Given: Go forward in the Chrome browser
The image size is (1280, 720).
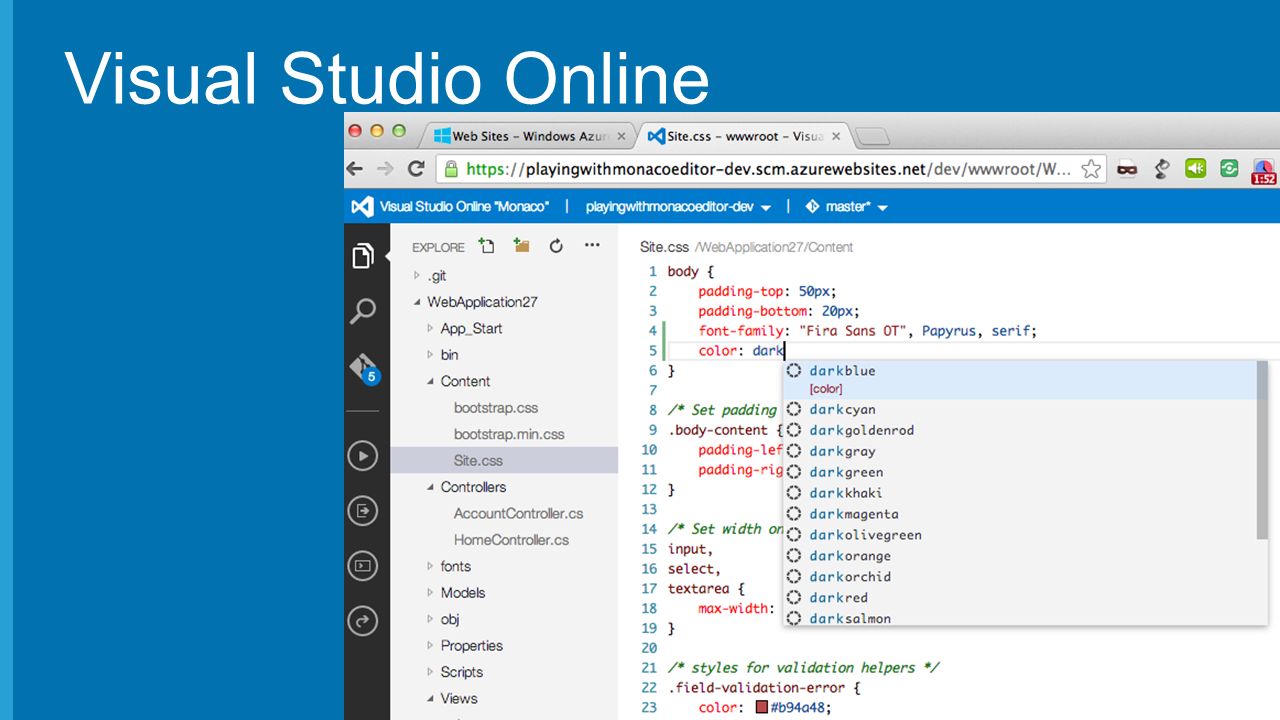Looking at the screenshot, I should coord(385,169).
